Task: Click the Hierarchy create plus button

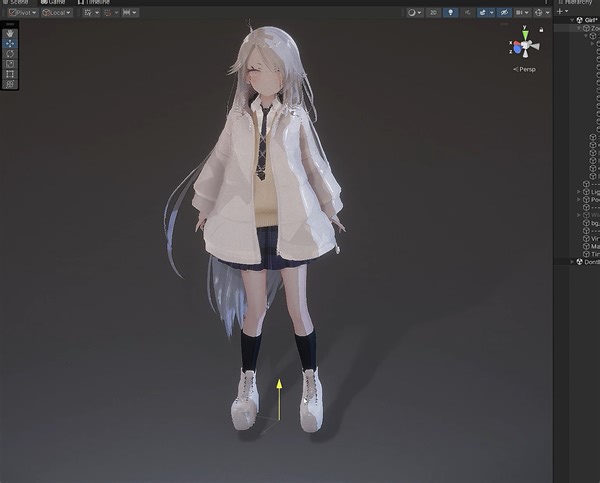Action: pos(560,11)
